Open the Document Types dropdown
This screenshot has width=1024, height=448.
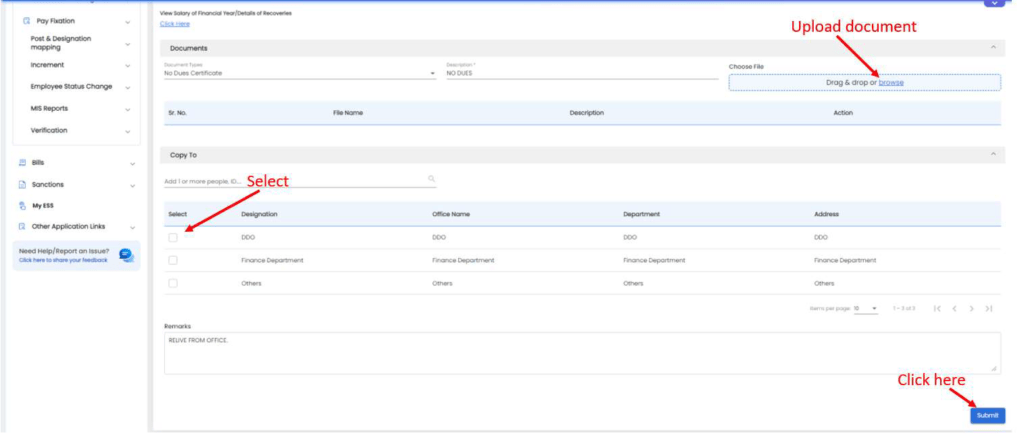pos(300,73)
